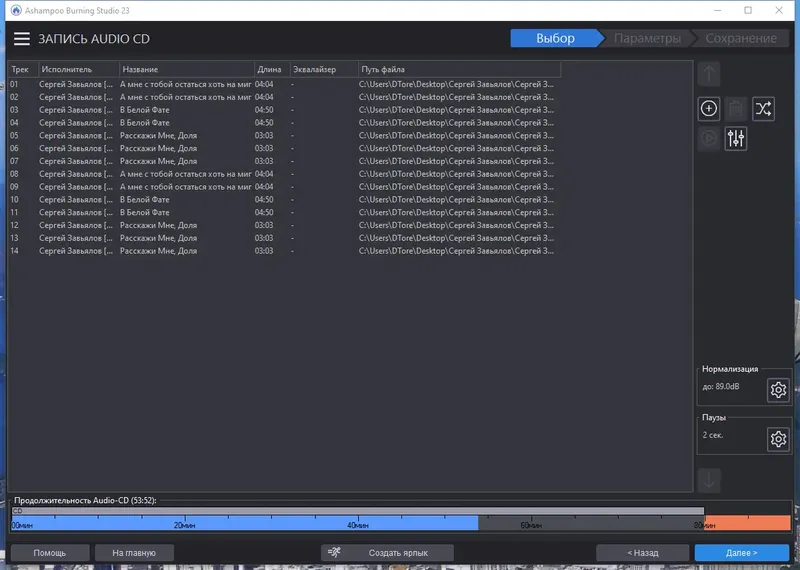Click the Далее > button
The height and width of the screenshot is (570, 800).
[741, 553]
